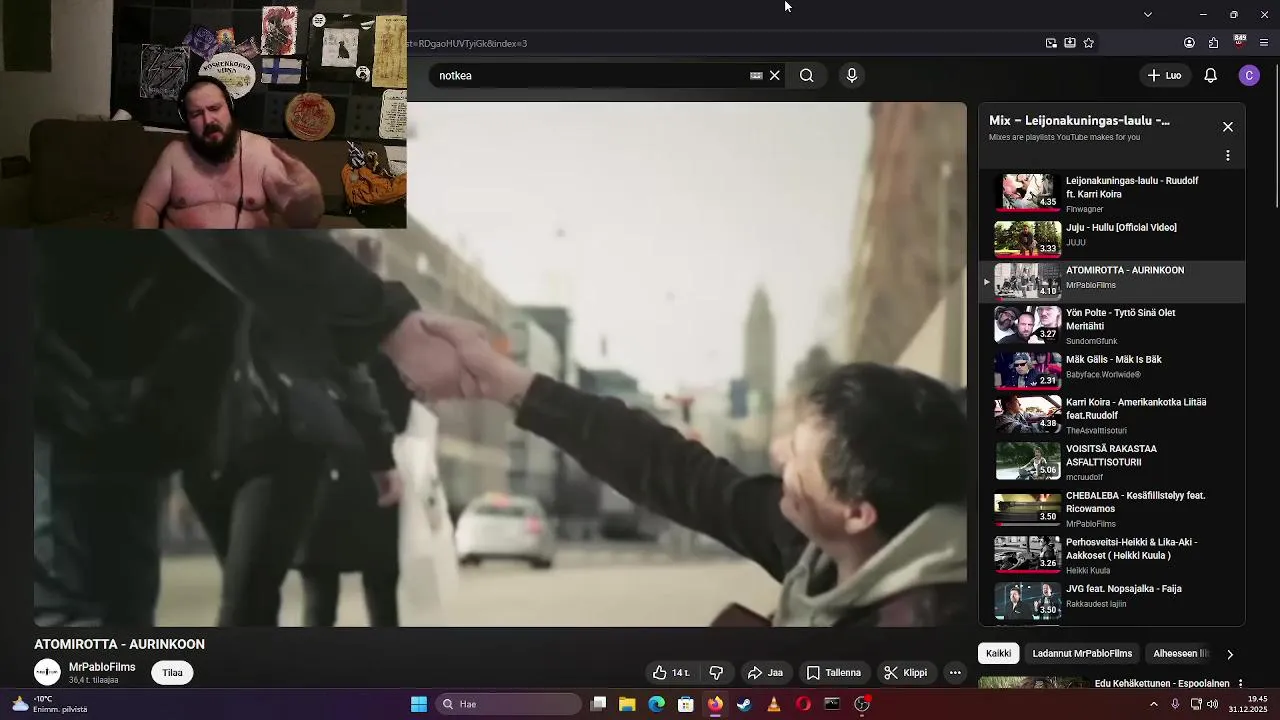The width and height of the screenshot is (1280, 720).
Task: Expand the list-all-tabs chevron
Action: tap(1148, 14)
